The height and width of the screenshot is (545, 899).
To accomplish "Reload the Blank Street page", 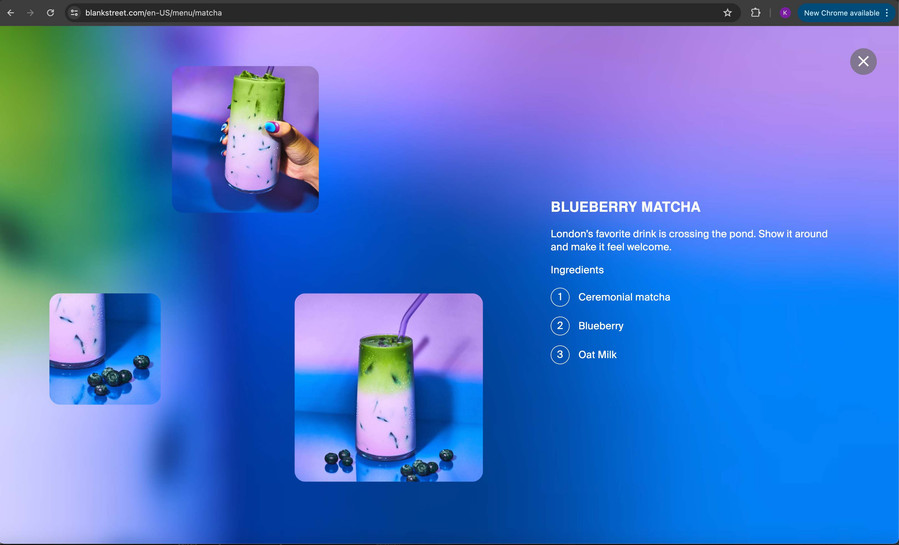I will pos(50,13).
